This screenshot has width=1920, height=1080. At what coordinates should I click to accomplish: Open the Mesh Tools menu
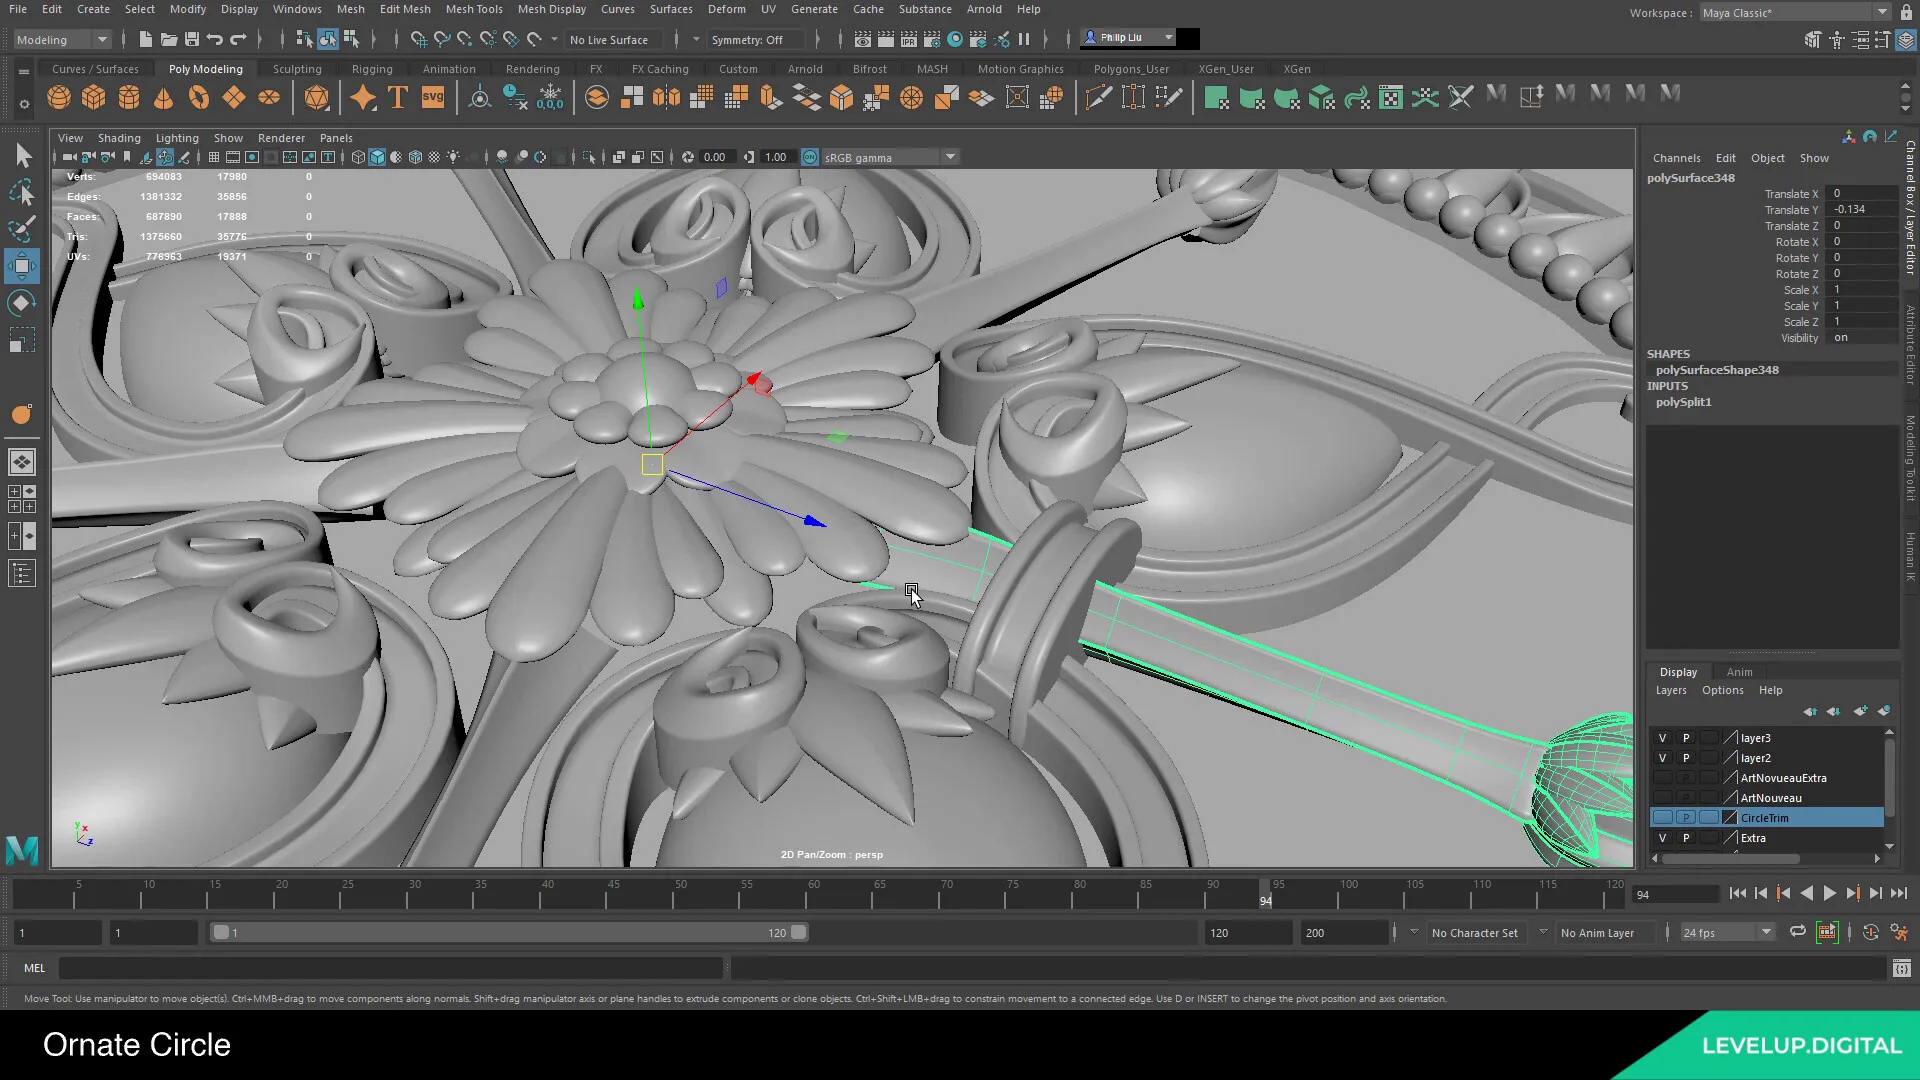tap(474, 9)
